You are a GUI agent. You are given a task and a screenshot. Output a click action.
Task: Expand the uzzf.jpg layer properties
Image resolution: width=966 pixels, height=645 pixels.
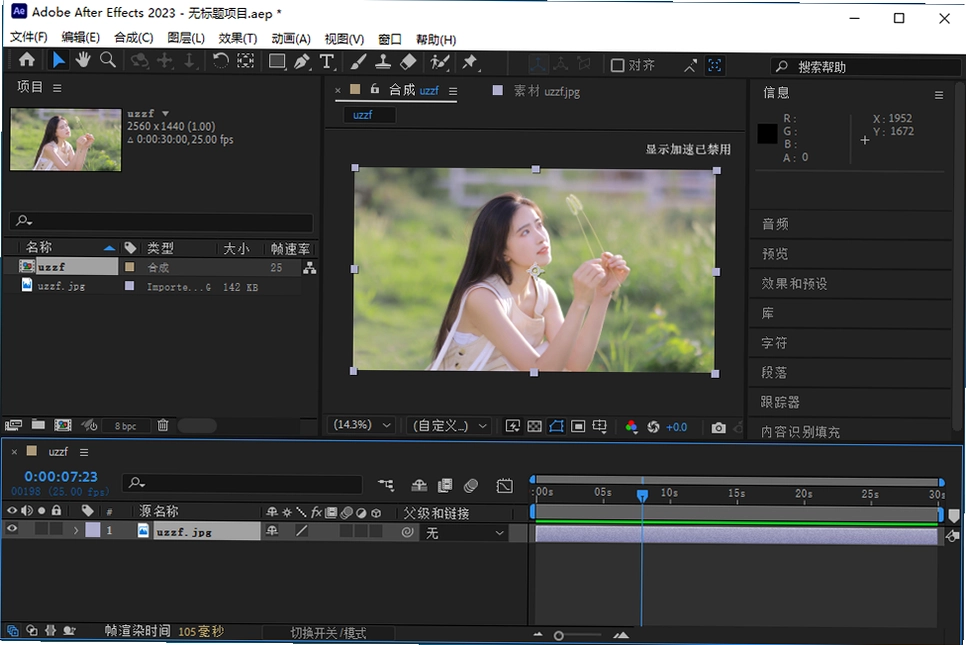click(x=76, y=530)
